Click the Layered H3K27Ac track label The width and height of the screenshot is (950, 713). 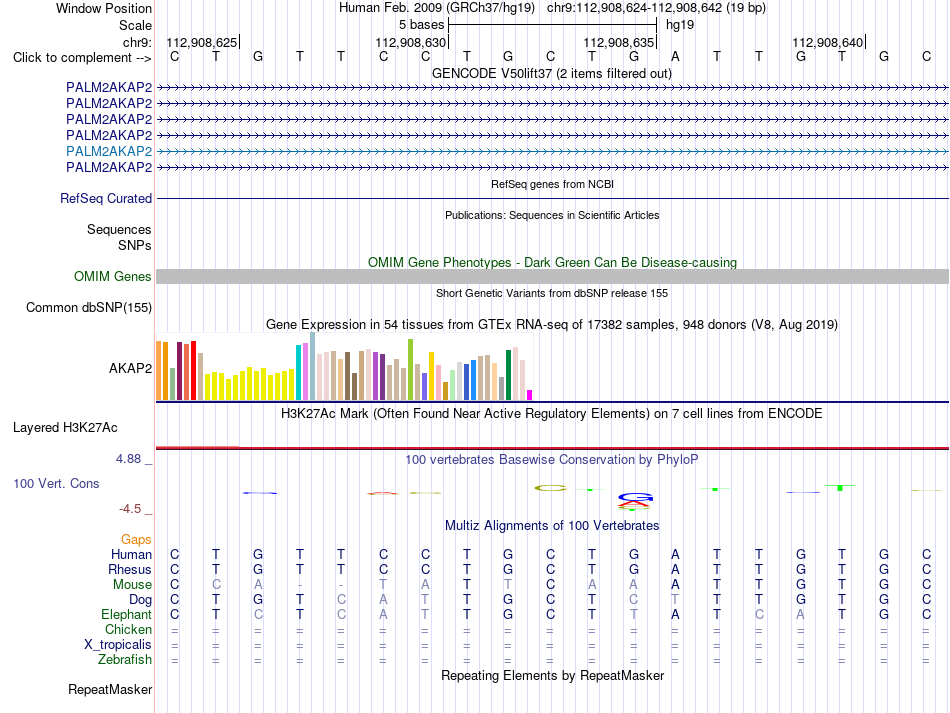pos(65,428)
